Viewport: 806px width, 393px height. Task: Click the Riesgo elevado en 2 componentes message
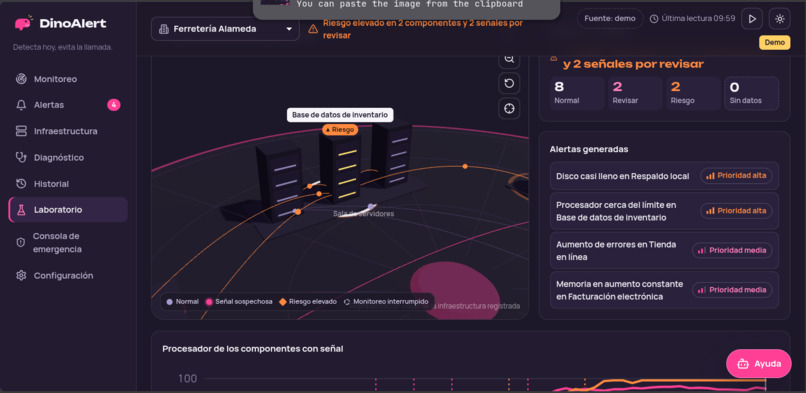[423, 29]
